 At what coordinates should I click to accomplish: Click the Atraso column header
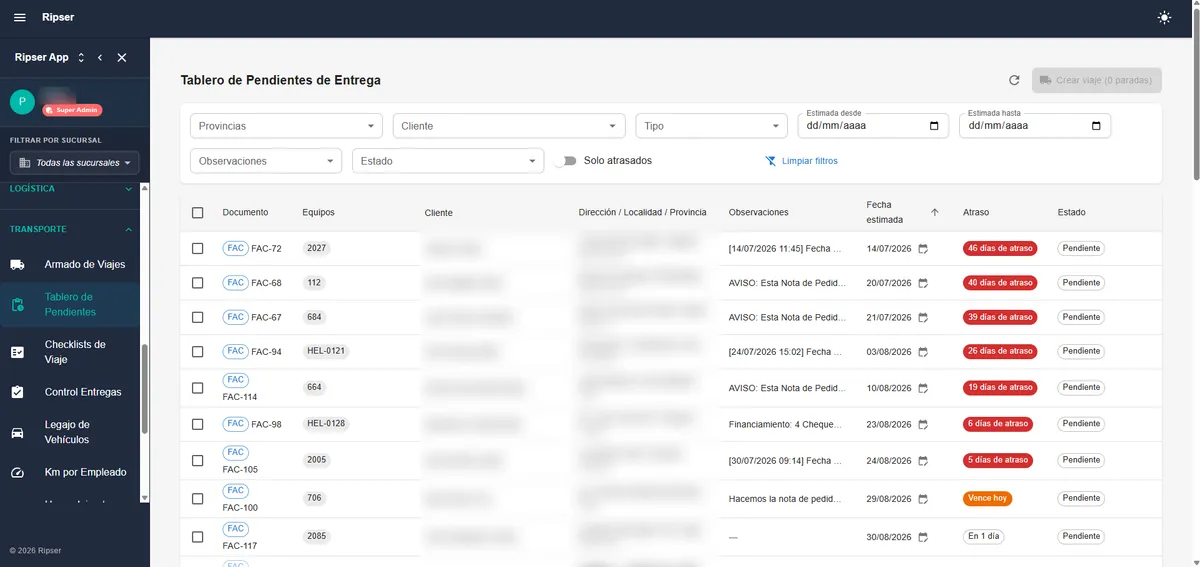click(x=976, y=212)
